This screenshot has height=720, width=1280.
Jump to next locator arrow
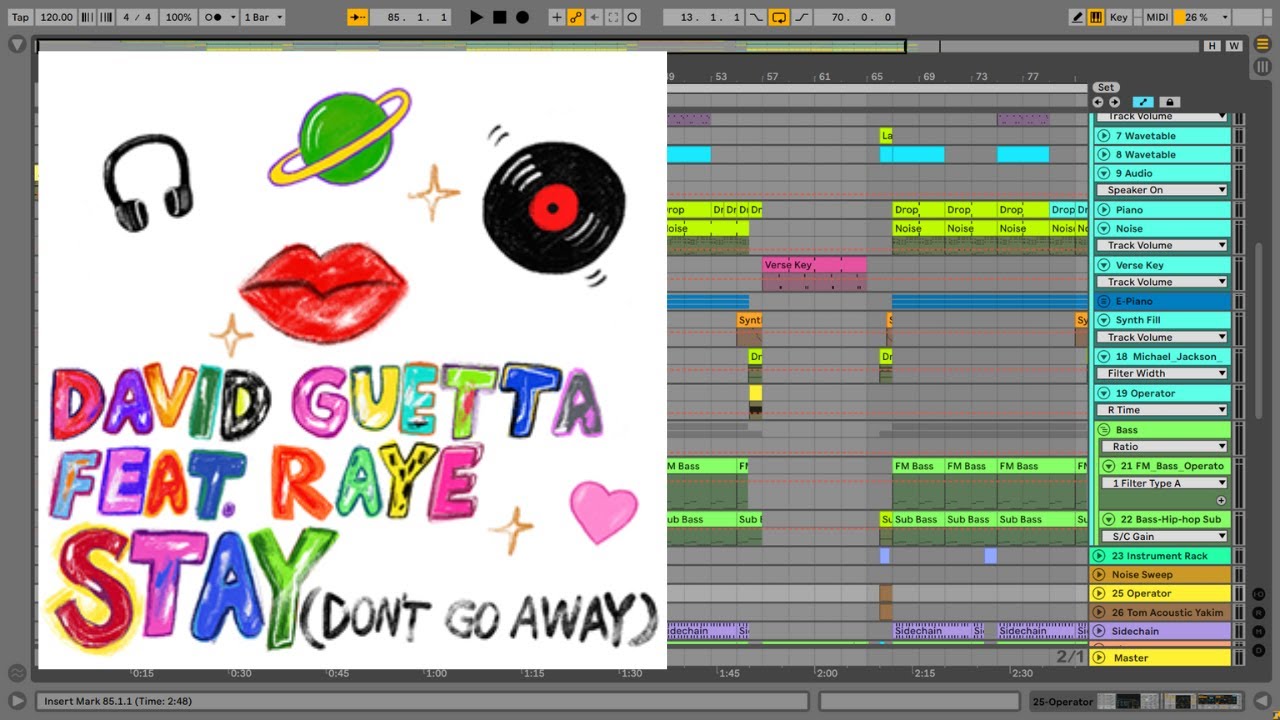click(1114, 102)
